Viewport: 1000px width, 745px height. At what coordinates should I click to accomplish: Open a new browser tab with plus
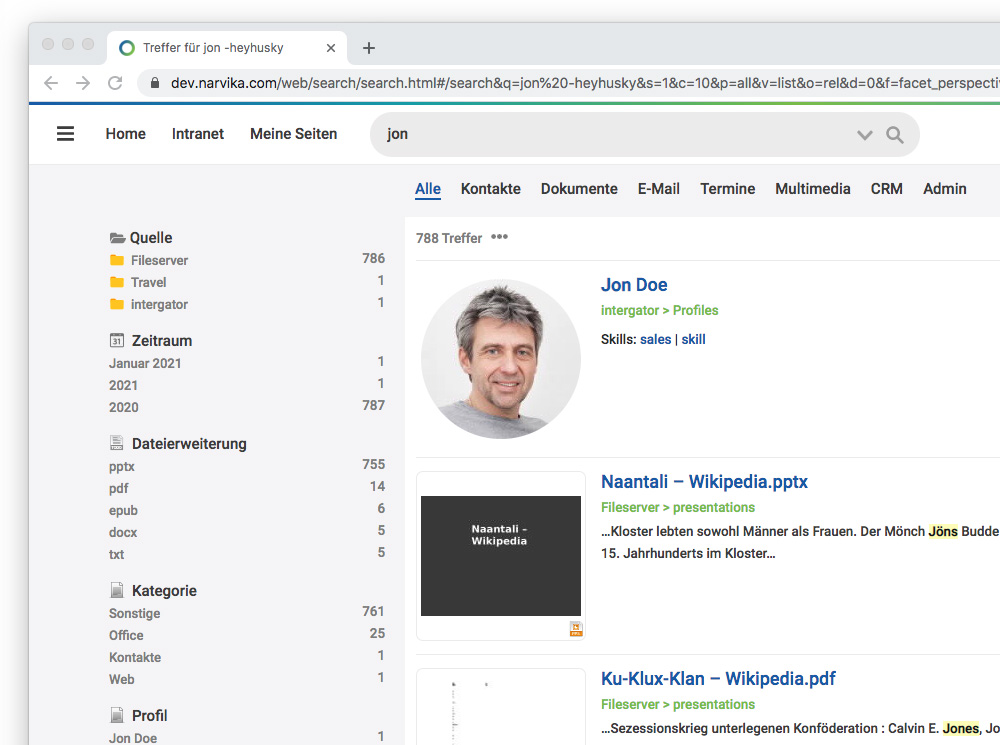pyautogui.click(x=369, y=48)
